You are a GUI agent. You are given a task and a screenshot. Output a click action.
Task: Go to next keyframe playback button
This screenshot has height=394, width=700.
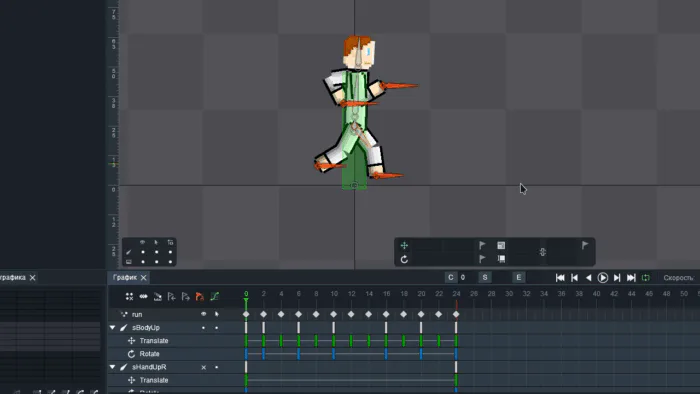(x=617, y=278)
